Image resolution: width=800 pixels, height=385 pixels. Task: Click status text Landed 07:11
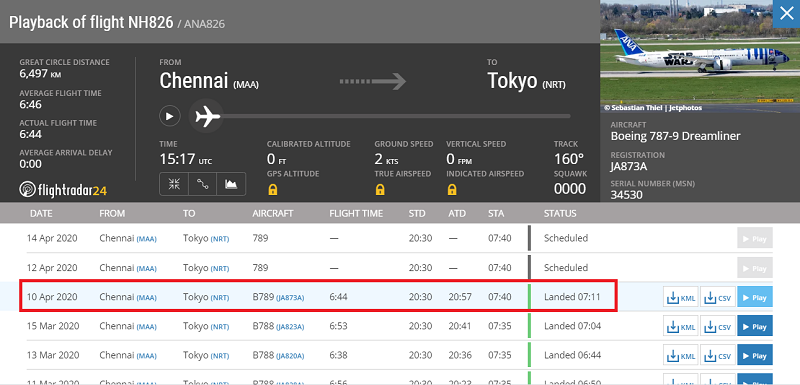coord(572,297)
